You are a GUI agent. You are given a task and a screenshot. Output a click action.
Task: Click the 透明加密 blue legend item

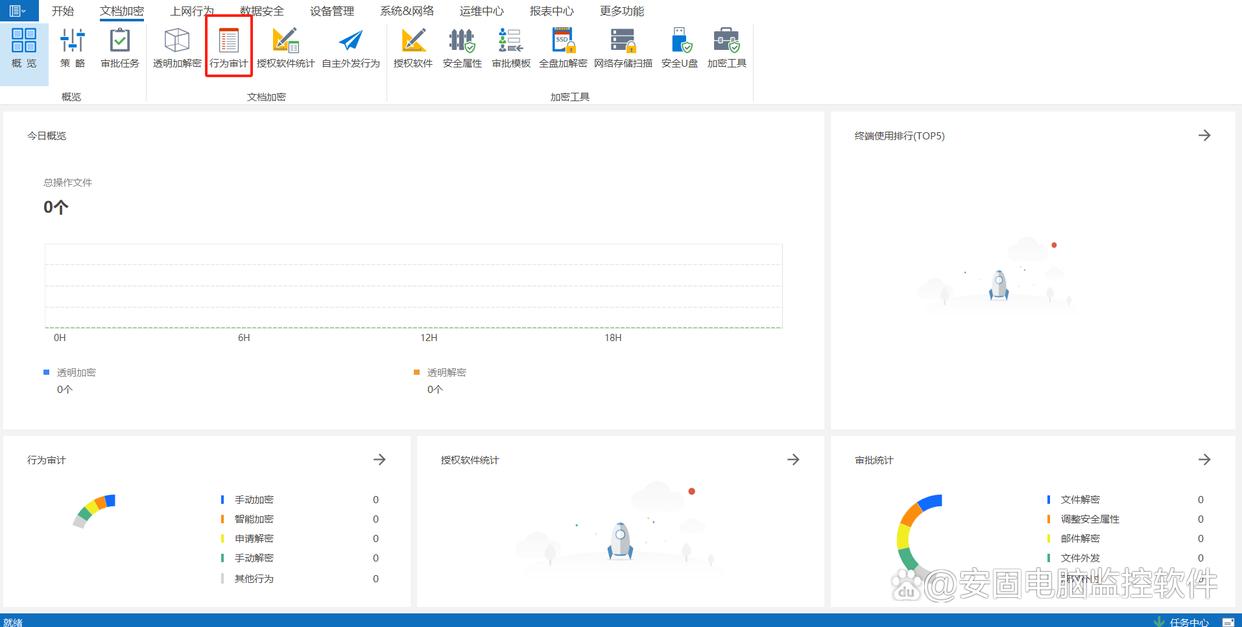(75, 372)
